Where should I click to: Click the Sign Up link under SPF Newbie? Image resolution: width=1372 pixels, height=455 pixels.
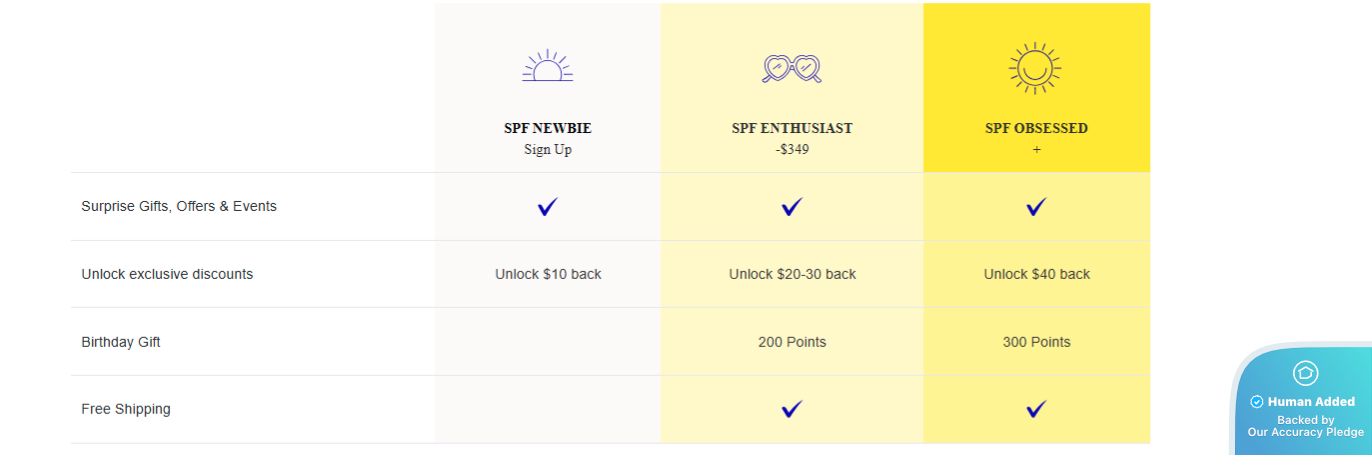click(548, 150)
